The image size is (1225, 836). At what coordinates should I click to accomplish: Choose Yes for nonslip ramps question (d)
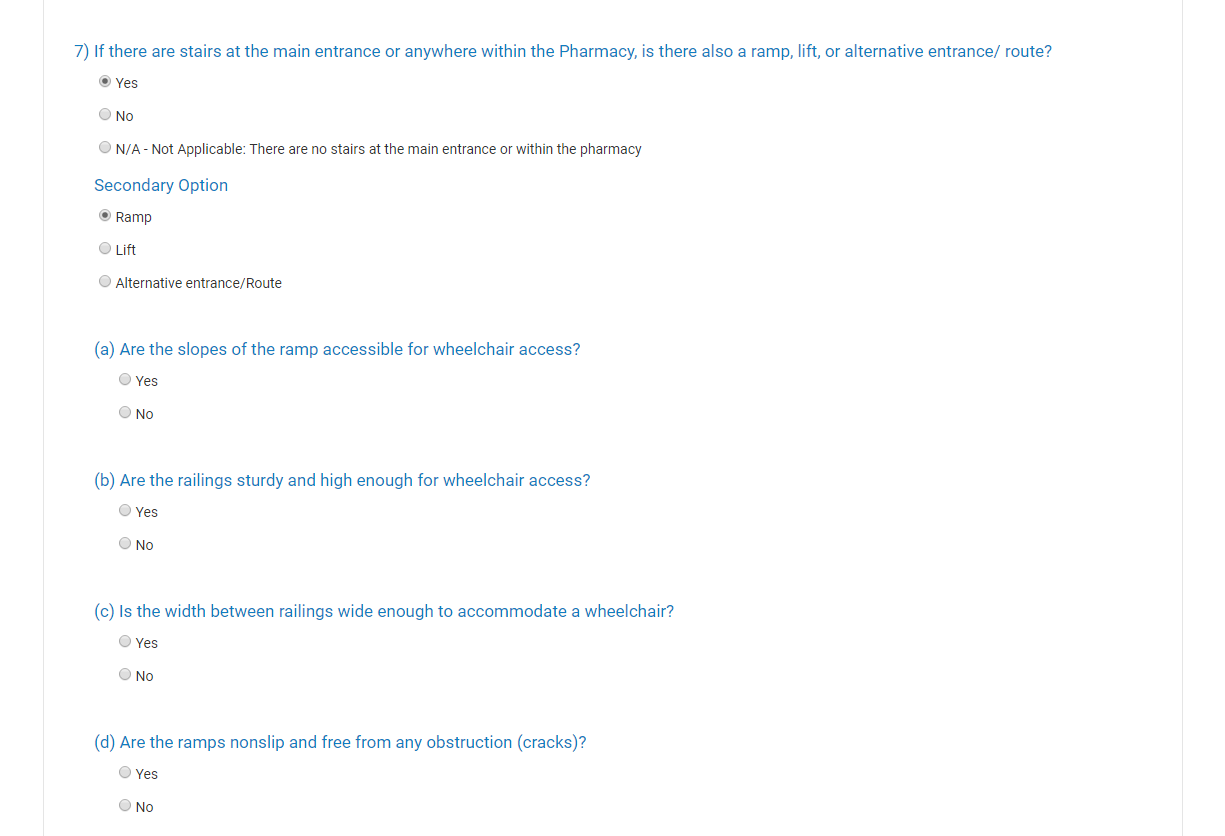(125, 773)
